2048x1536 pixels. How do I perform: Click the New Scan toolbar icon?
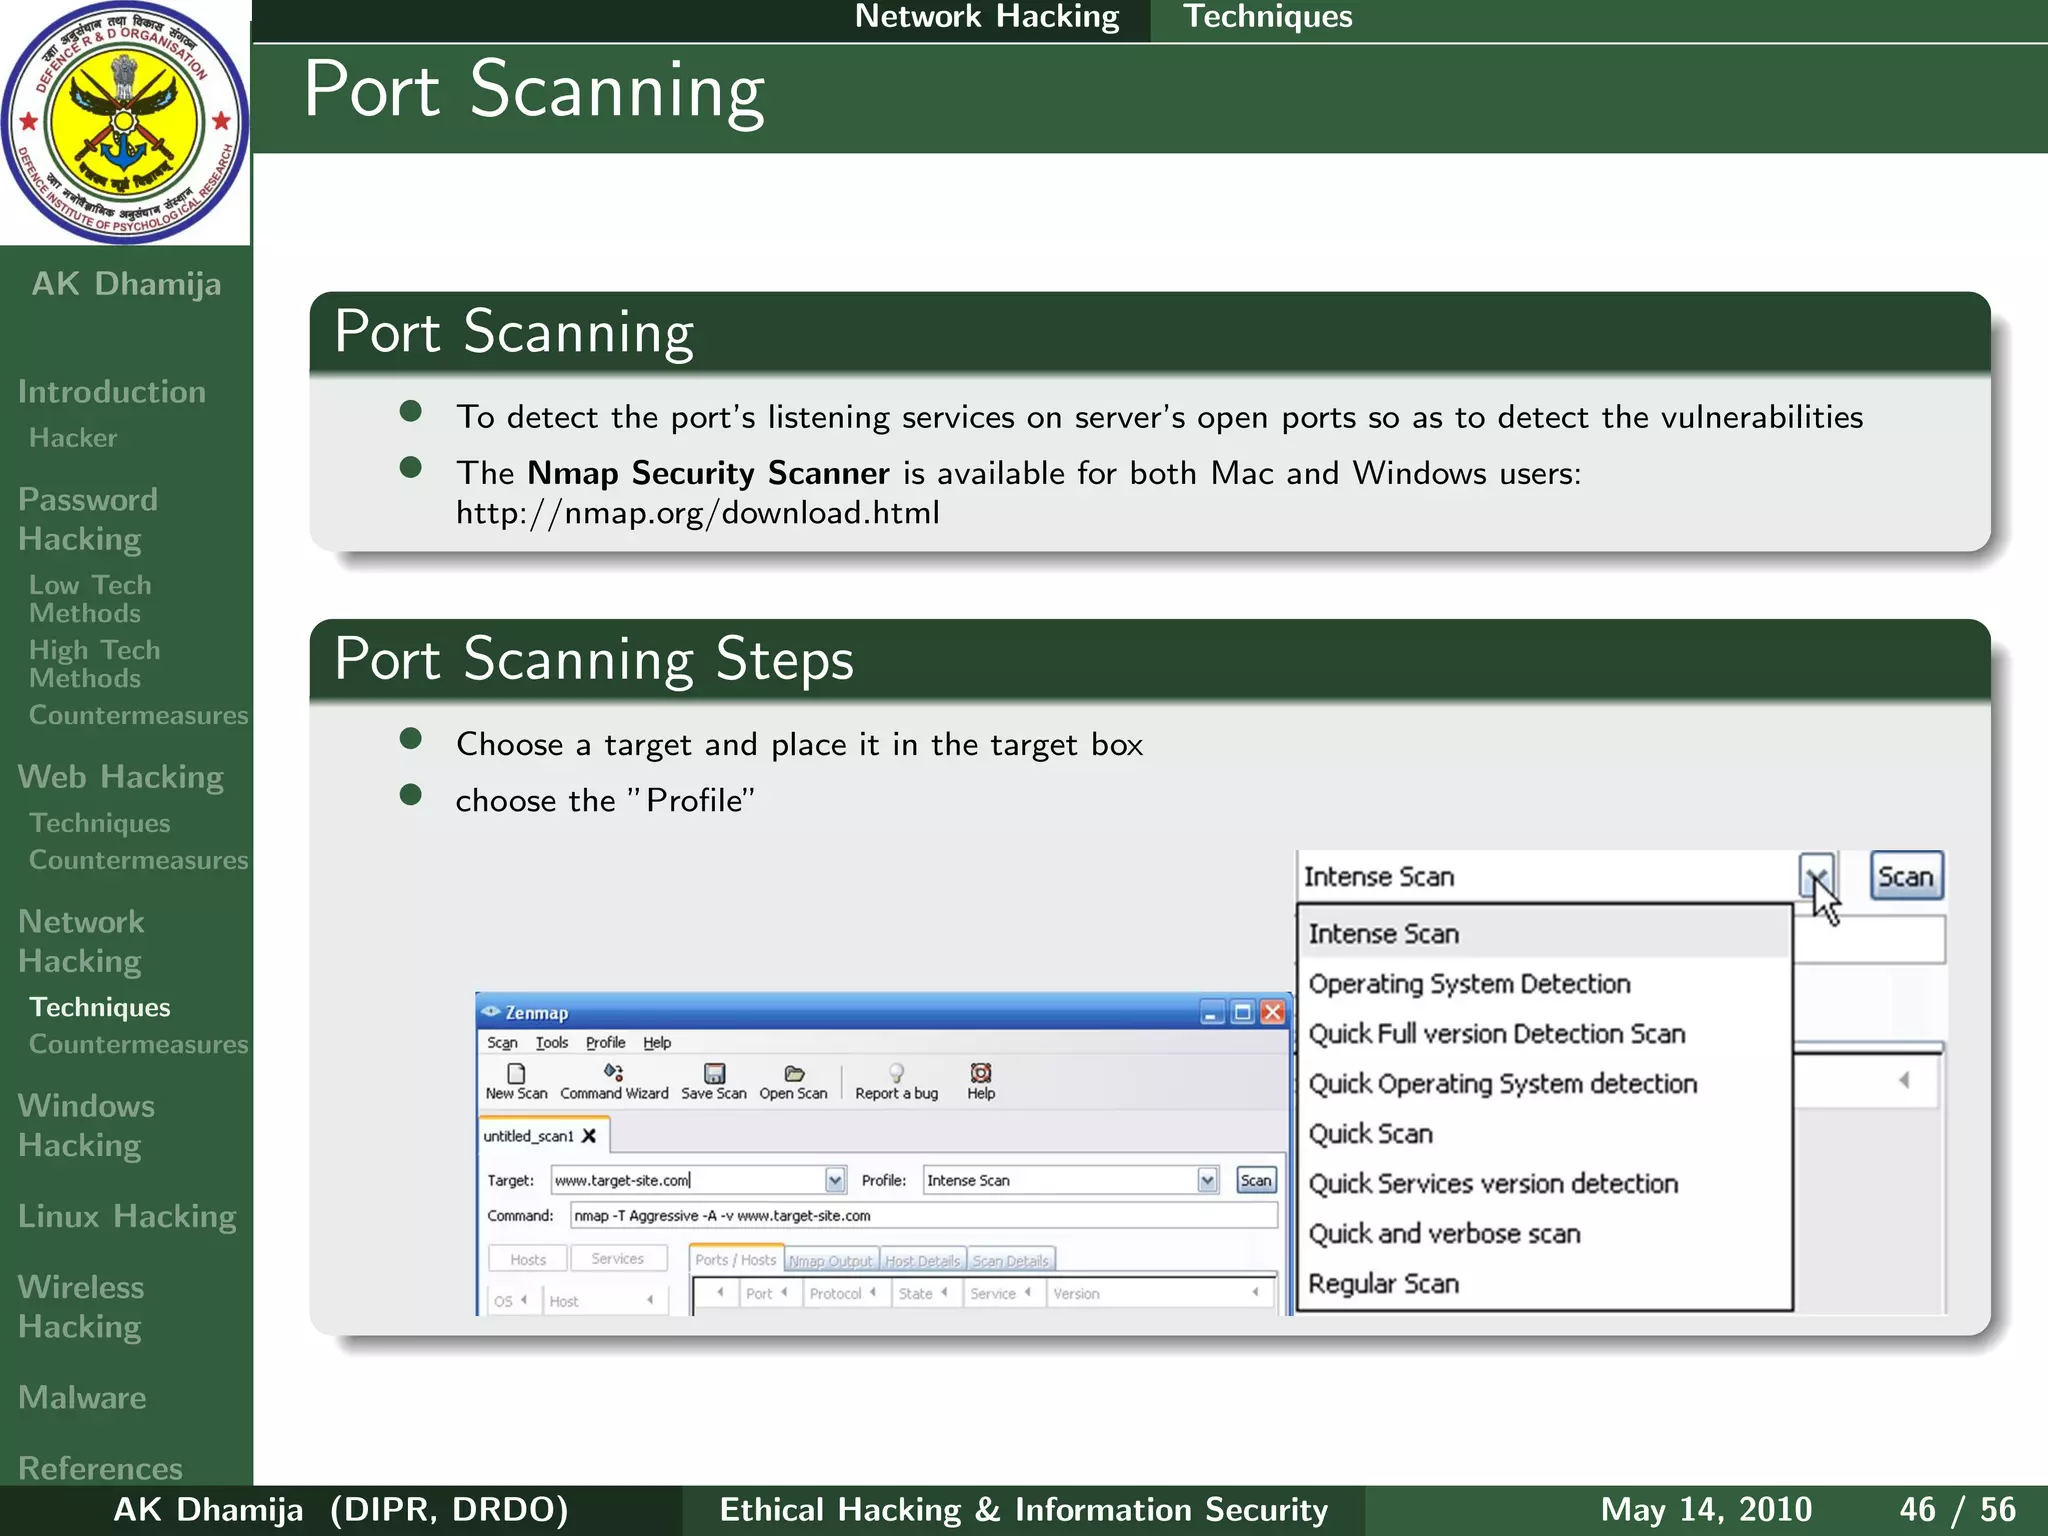pos(516,1074)
